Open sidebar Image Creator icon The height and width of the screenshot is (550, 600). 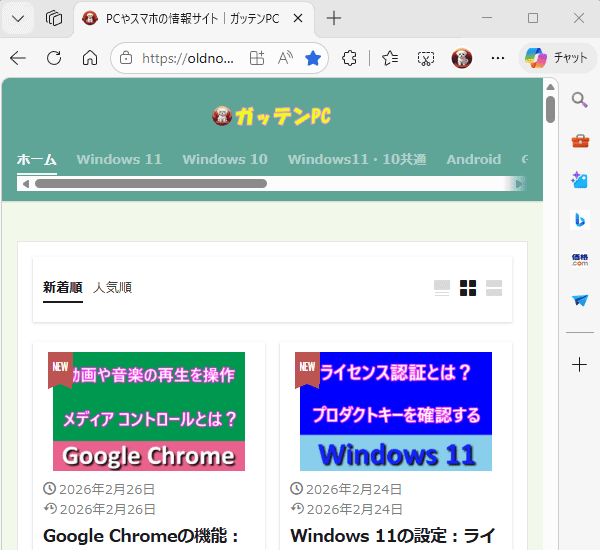[580, 180]
